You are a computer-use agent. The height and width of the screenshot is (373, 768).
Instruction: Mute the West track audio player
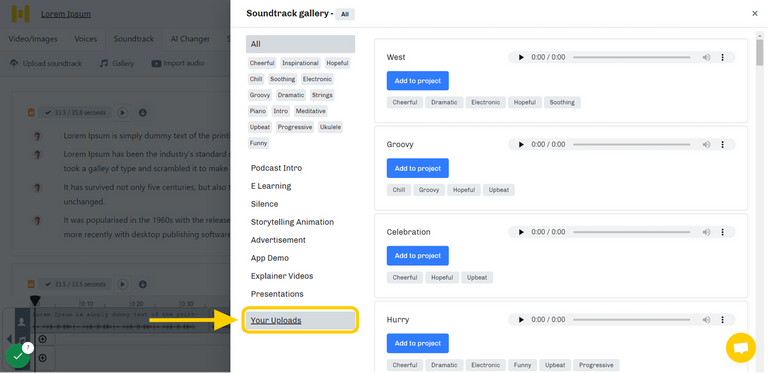pyautogui.click(x=706, y=57)
